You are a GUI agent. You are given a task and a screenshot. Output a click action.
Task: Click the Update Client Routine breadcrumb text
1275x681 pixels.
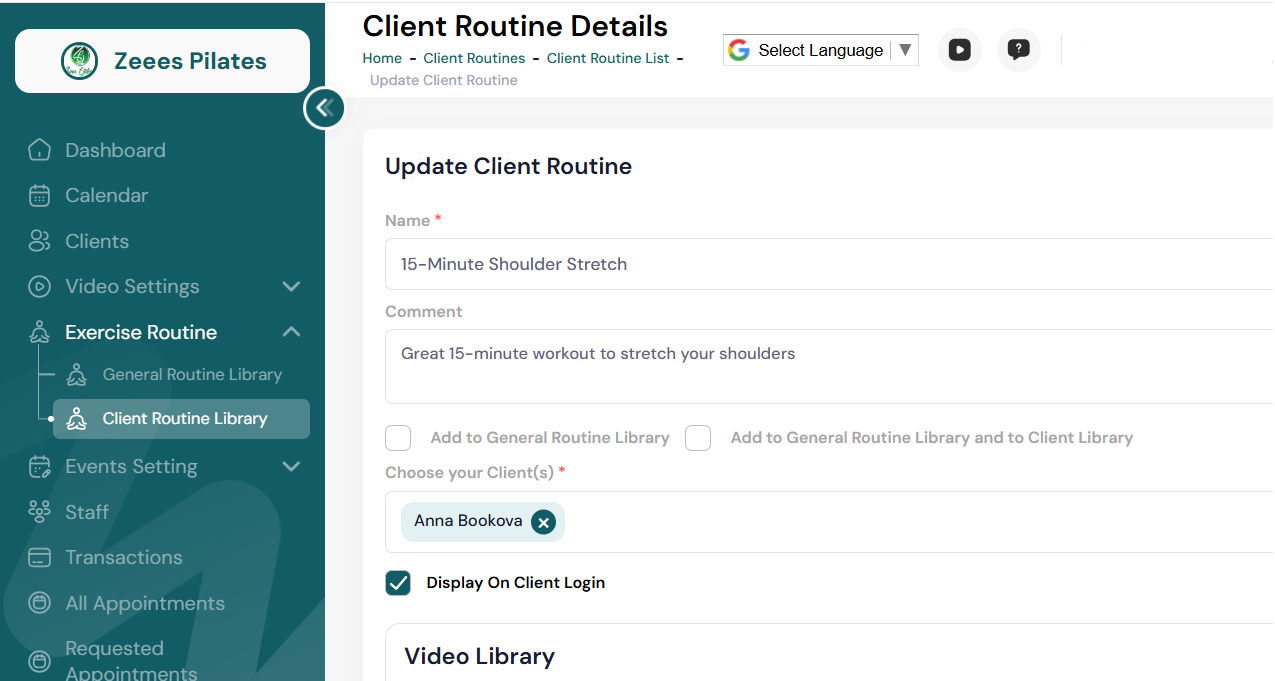pyautogui.click(x=444, y=80)
